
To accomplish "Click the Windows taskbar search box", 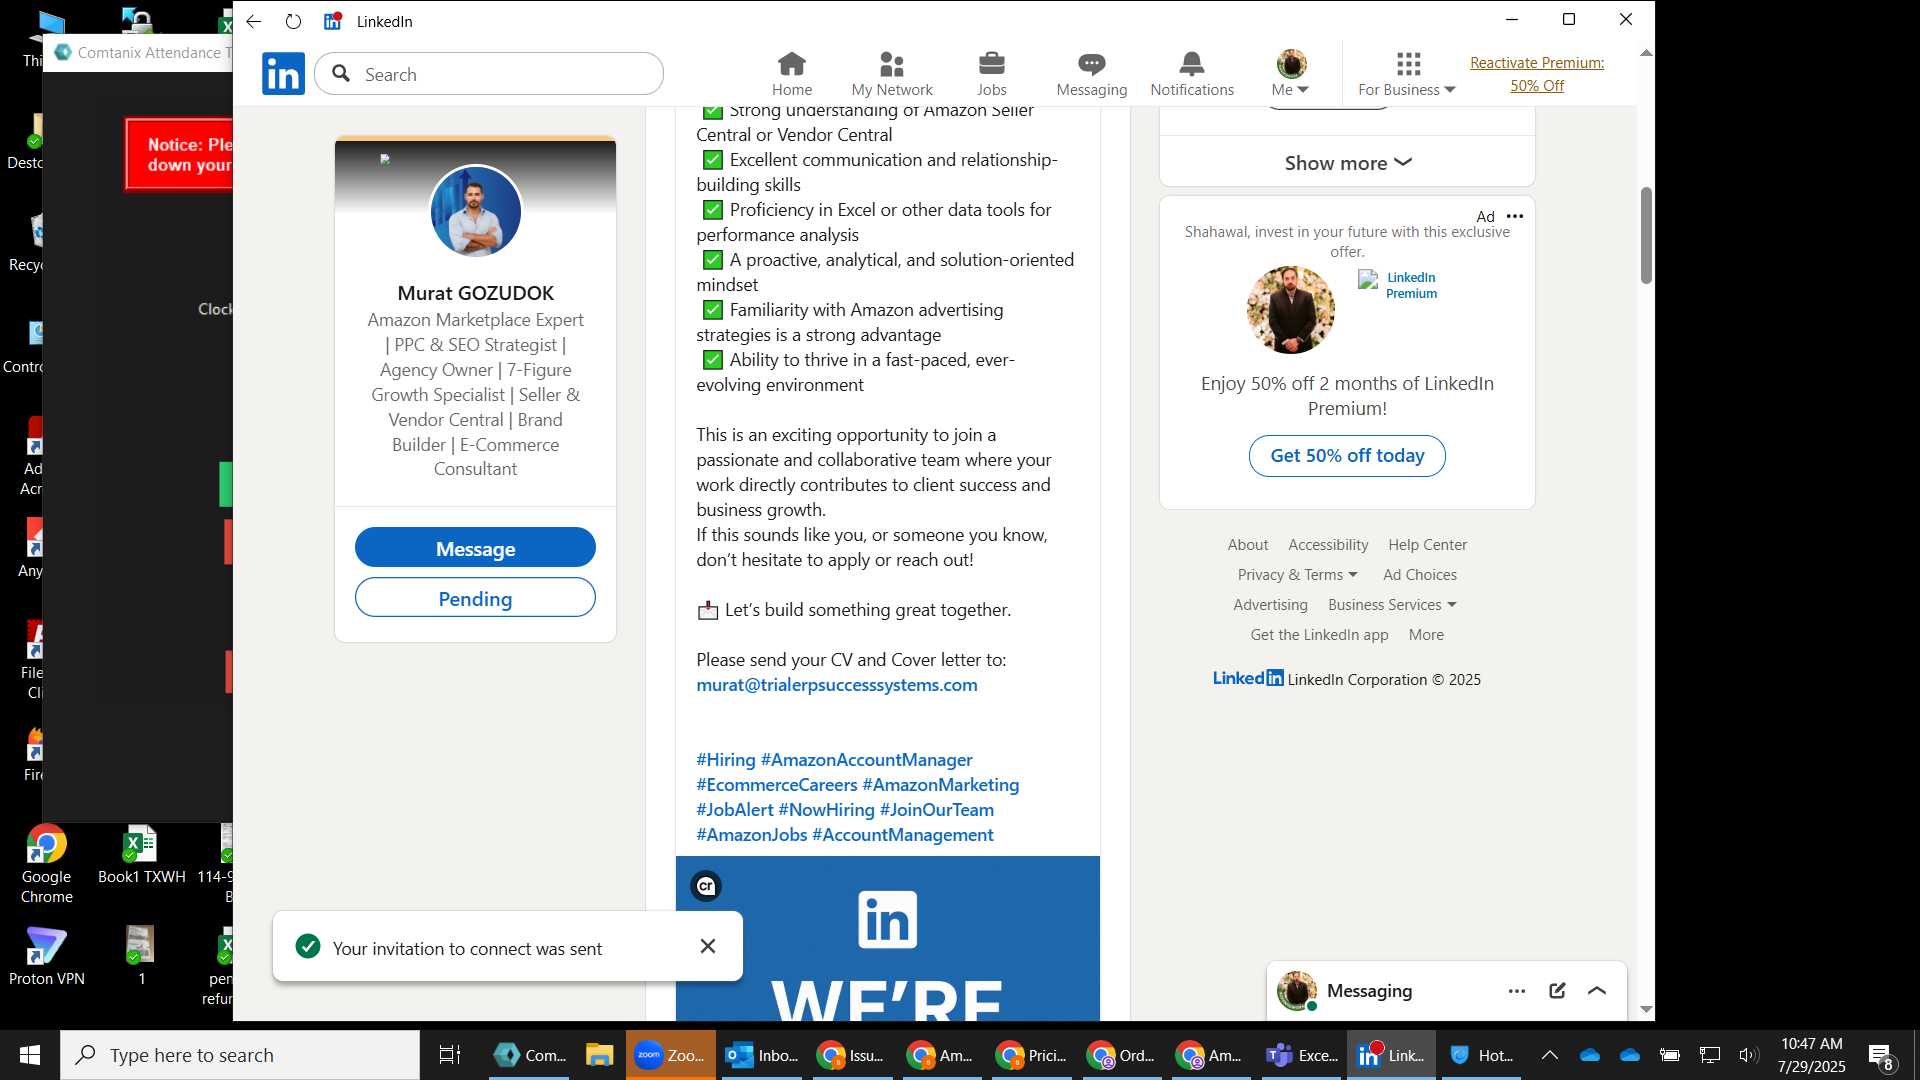I will (240, 1055).
